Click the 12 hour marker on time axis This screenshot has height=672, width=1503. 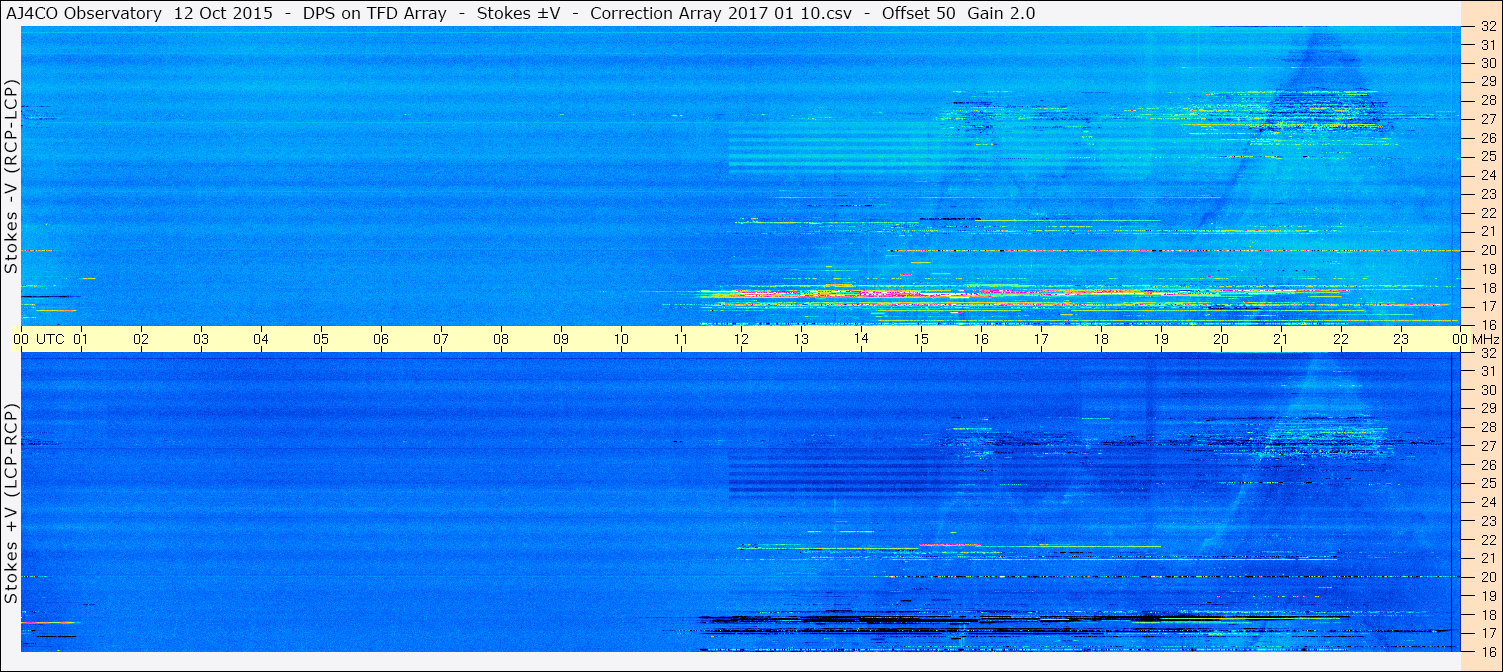(x=741, y=339)
